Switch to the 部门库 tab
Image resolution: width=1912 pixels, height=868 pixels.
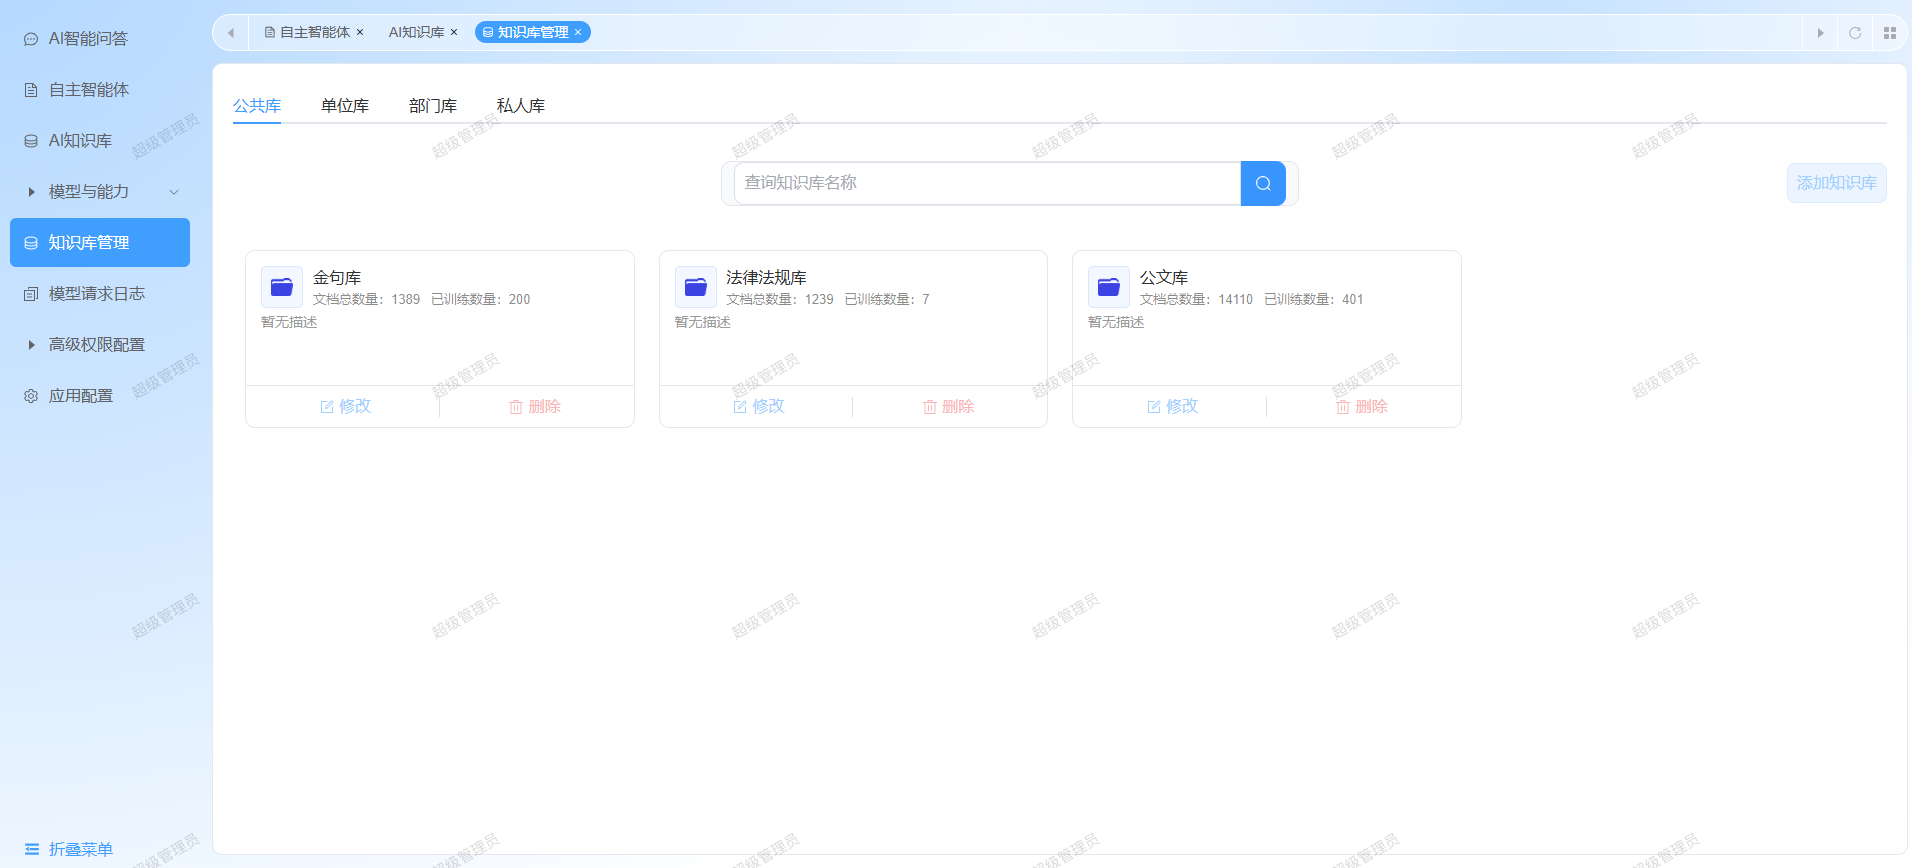click(433, 106)
